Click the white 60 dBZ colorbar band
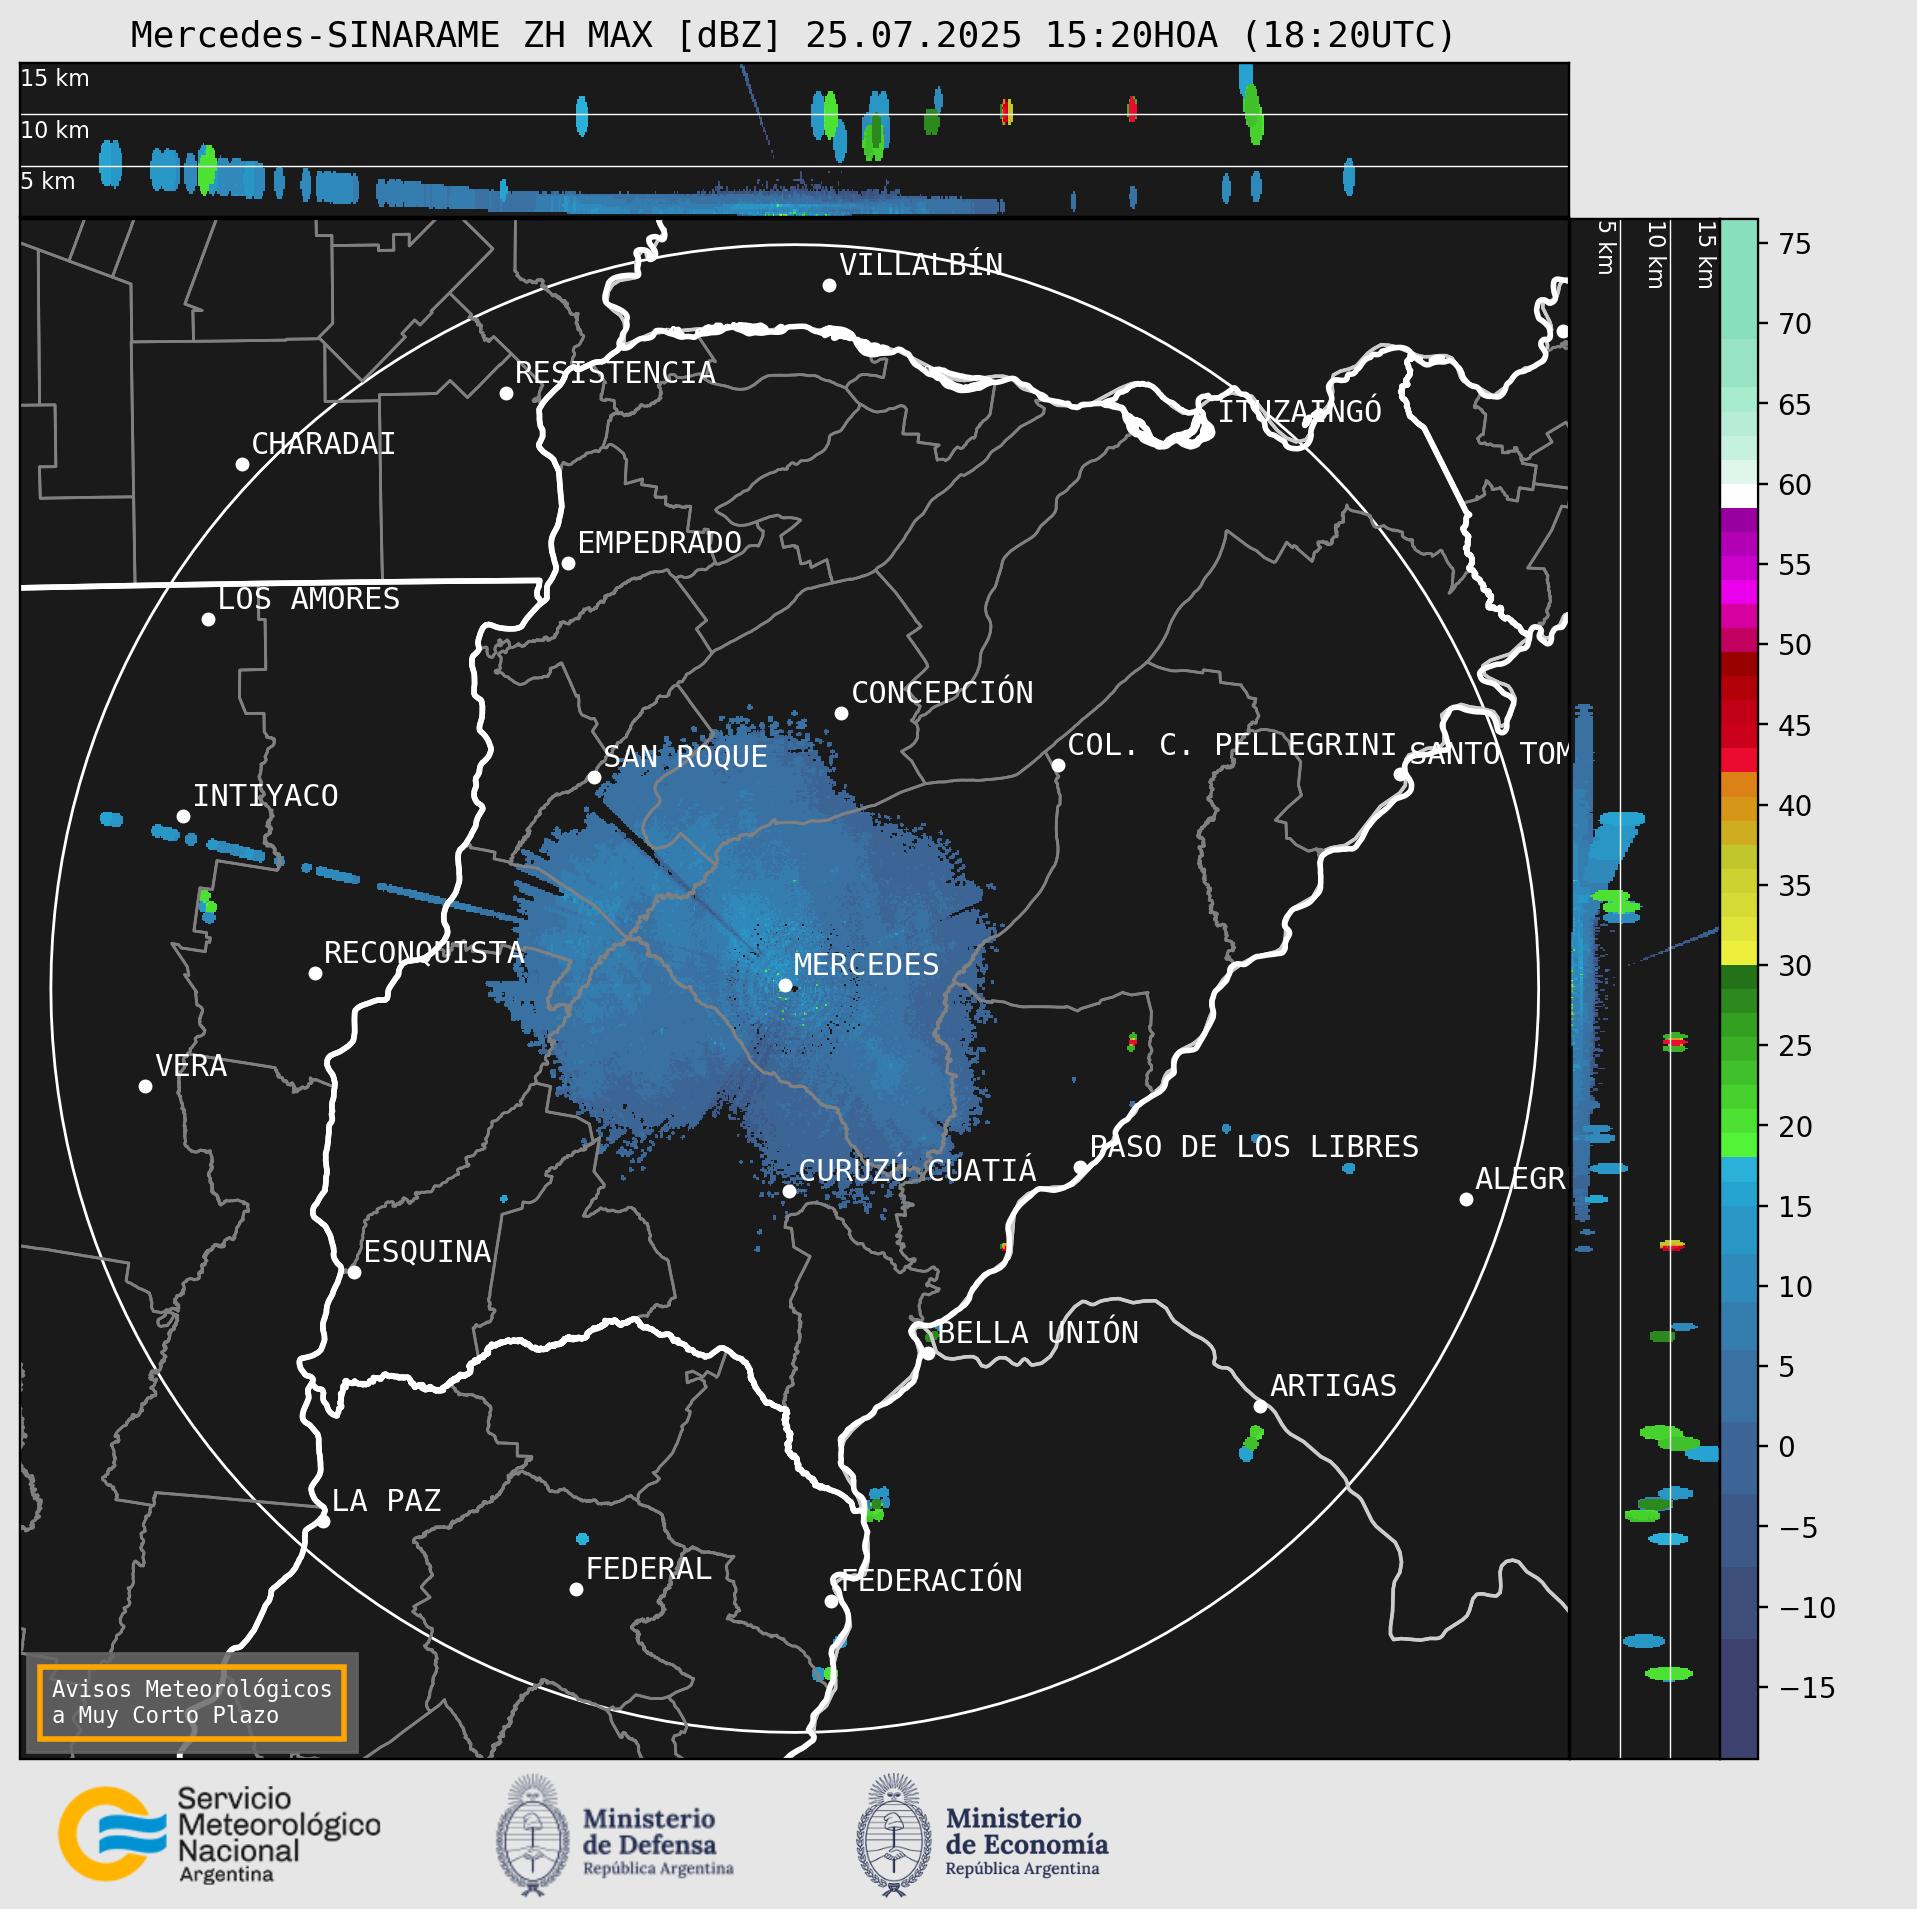Viewport: 1917px width, 1909px height. [x=1739, y=496]
